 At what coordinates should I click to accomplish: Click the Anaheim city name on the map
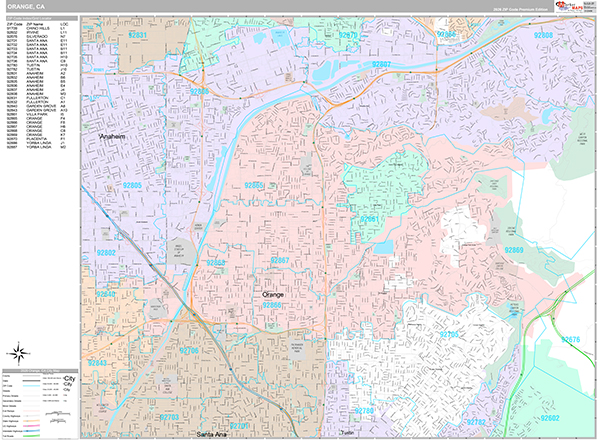pos(112,137)
